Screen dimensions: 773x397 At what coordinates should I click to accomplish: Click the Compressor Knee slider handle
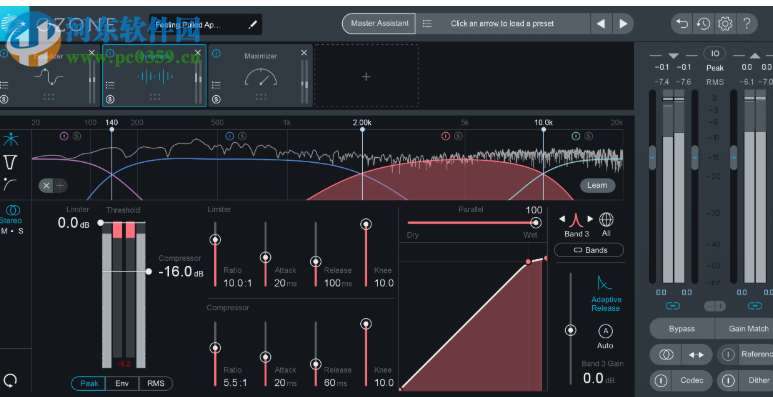366,324
